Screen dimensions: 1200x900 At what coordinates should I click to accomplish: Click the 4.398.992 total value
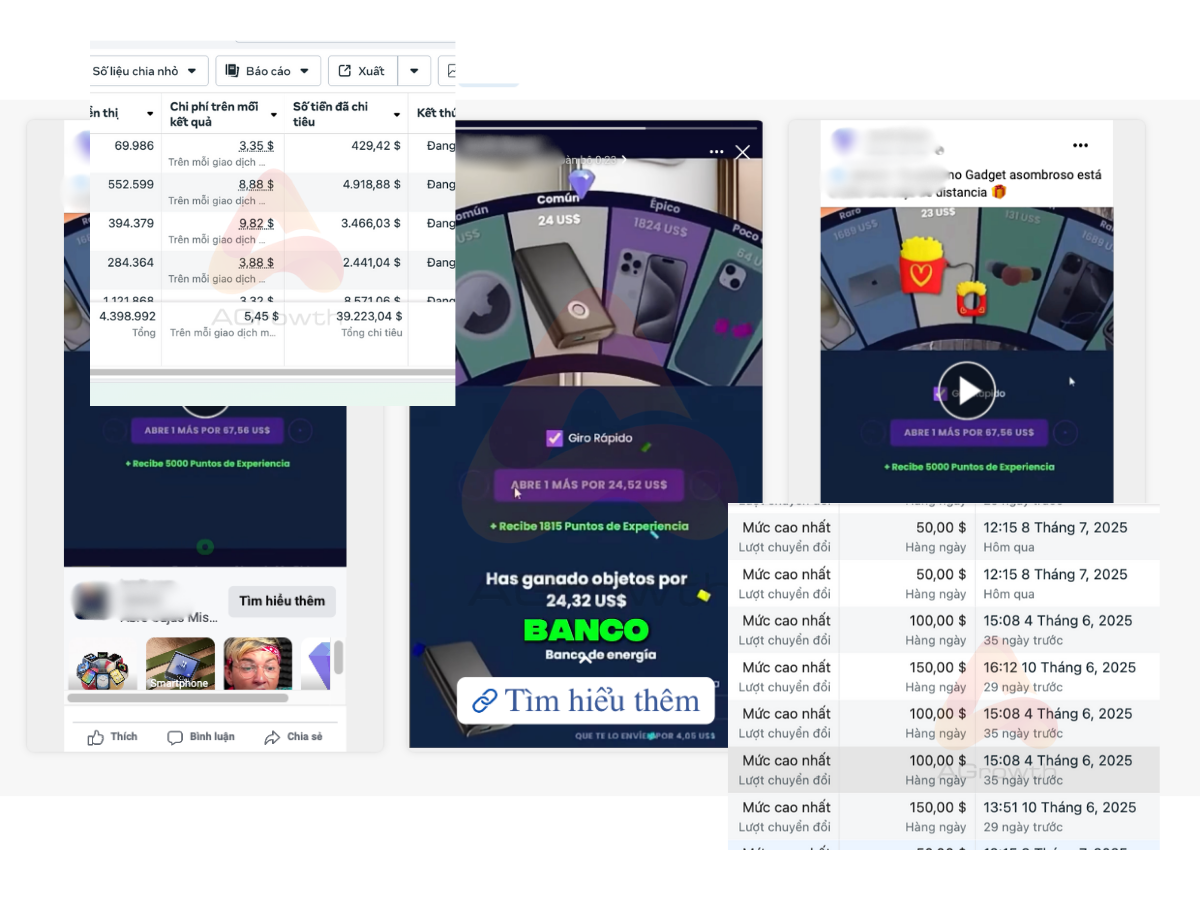point(127,316)
